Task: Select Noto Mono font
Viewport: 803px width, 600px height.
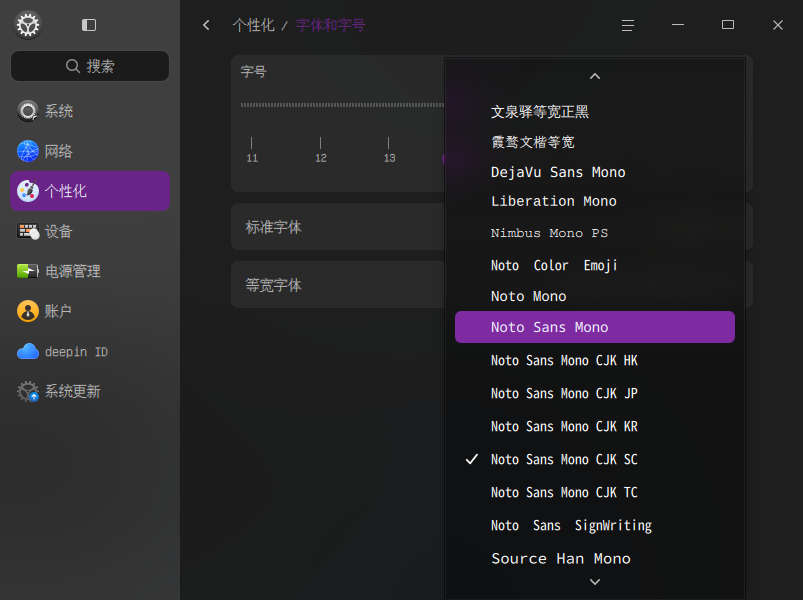Action: [x=595, y=296]
